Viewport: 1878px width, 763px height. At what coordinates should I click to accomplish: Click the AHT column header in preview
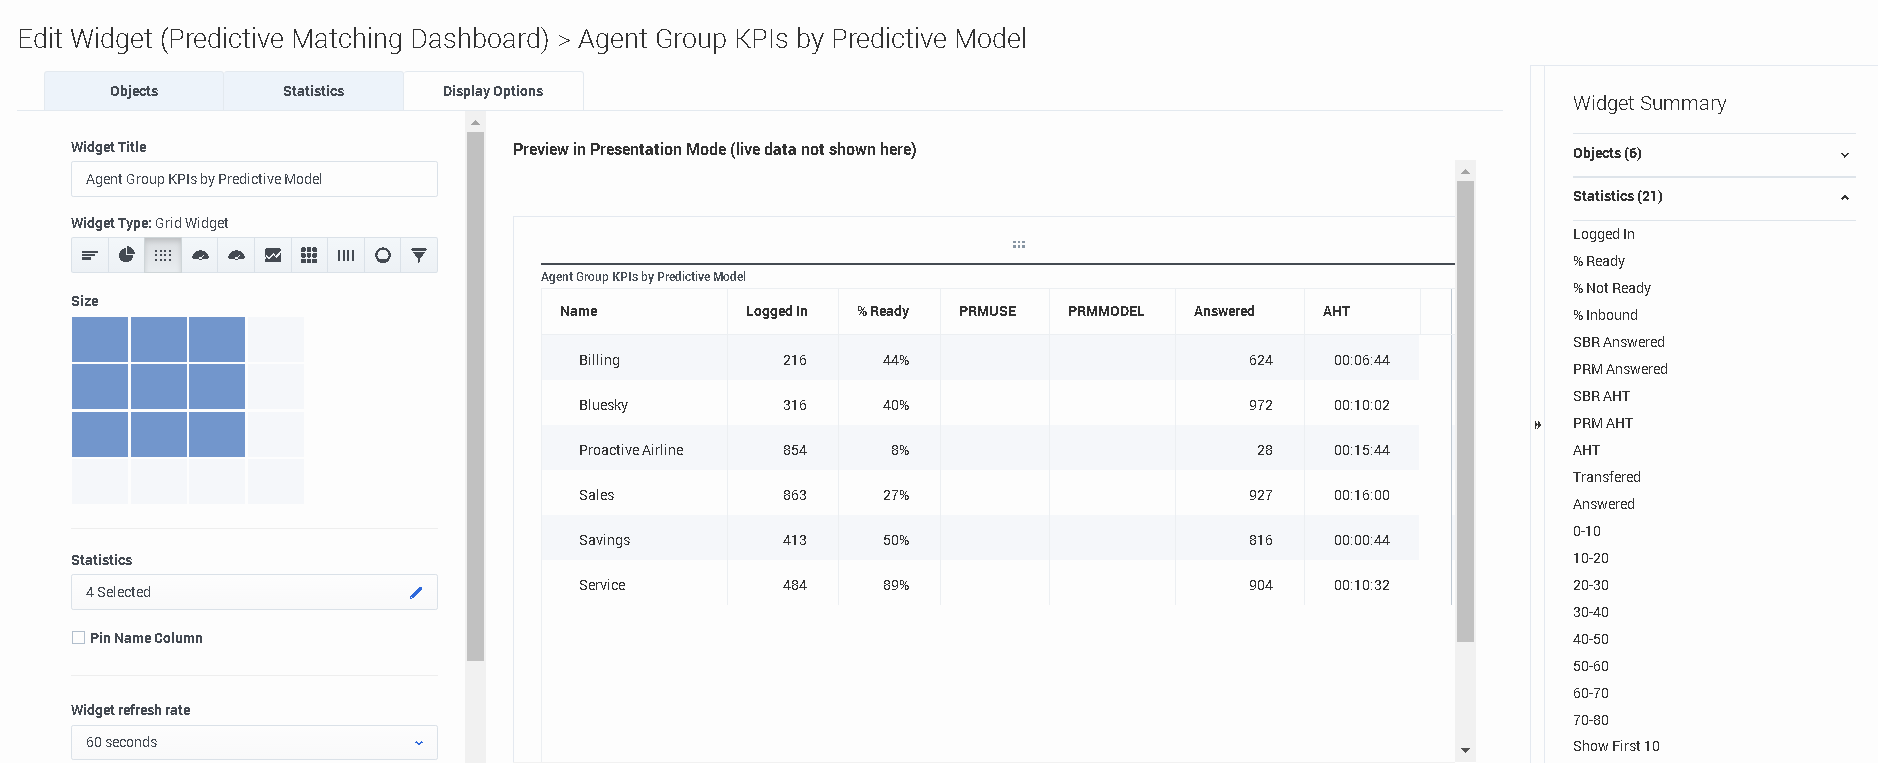(x=1336, y=311)
